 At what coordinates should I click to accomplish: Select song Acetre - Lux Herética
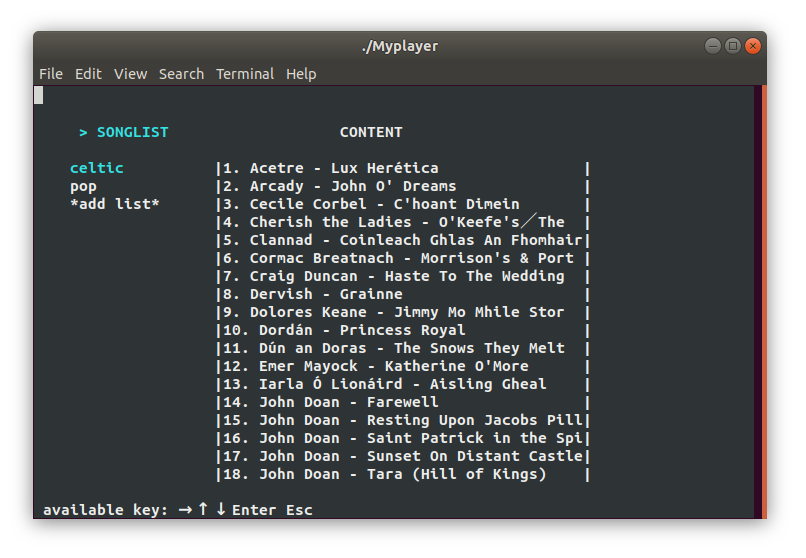tap(331, 168)
